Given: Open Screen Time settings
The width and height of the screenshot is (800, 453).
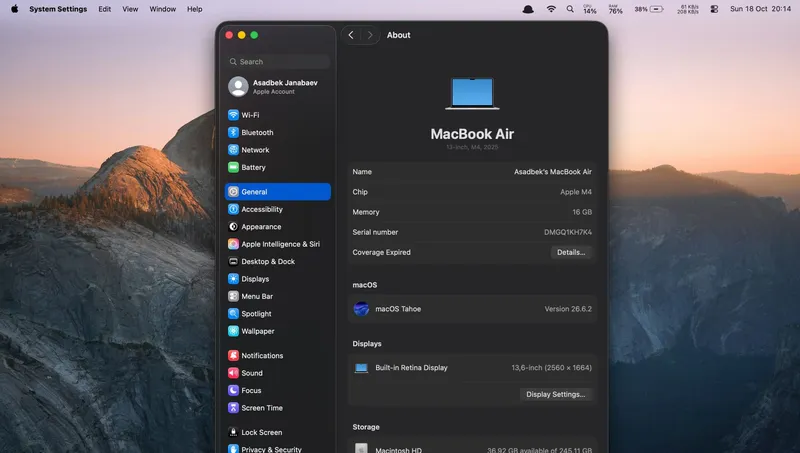Looking at the screenshot, I should pos(278,407).
